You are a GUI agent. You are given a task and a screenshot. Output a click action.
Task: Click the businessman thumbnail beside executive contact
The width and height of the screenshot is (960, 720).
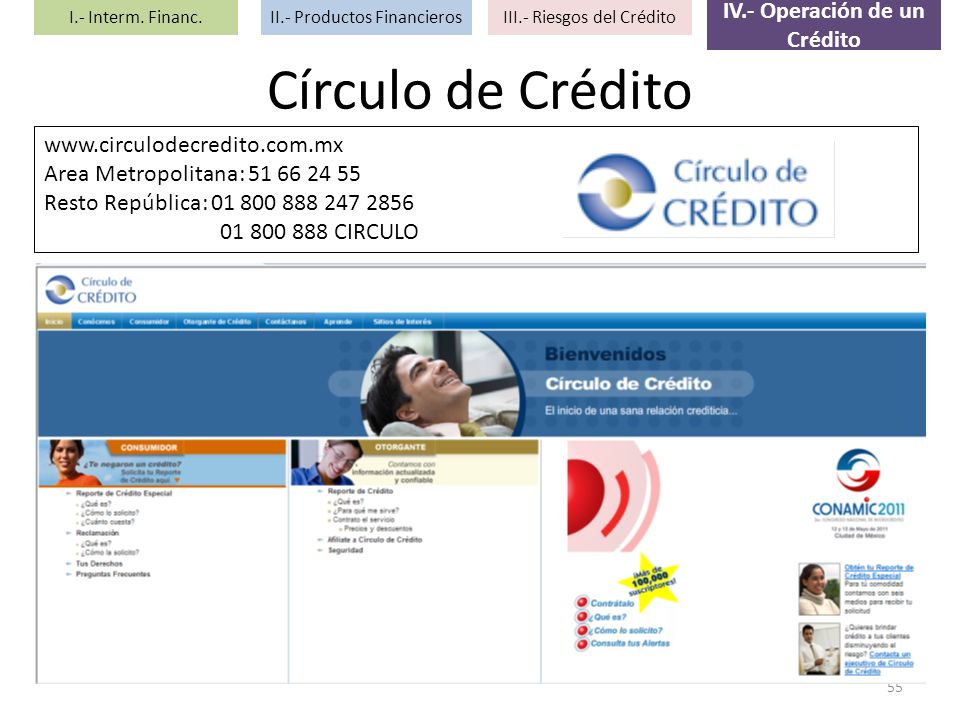coord(819,649)
